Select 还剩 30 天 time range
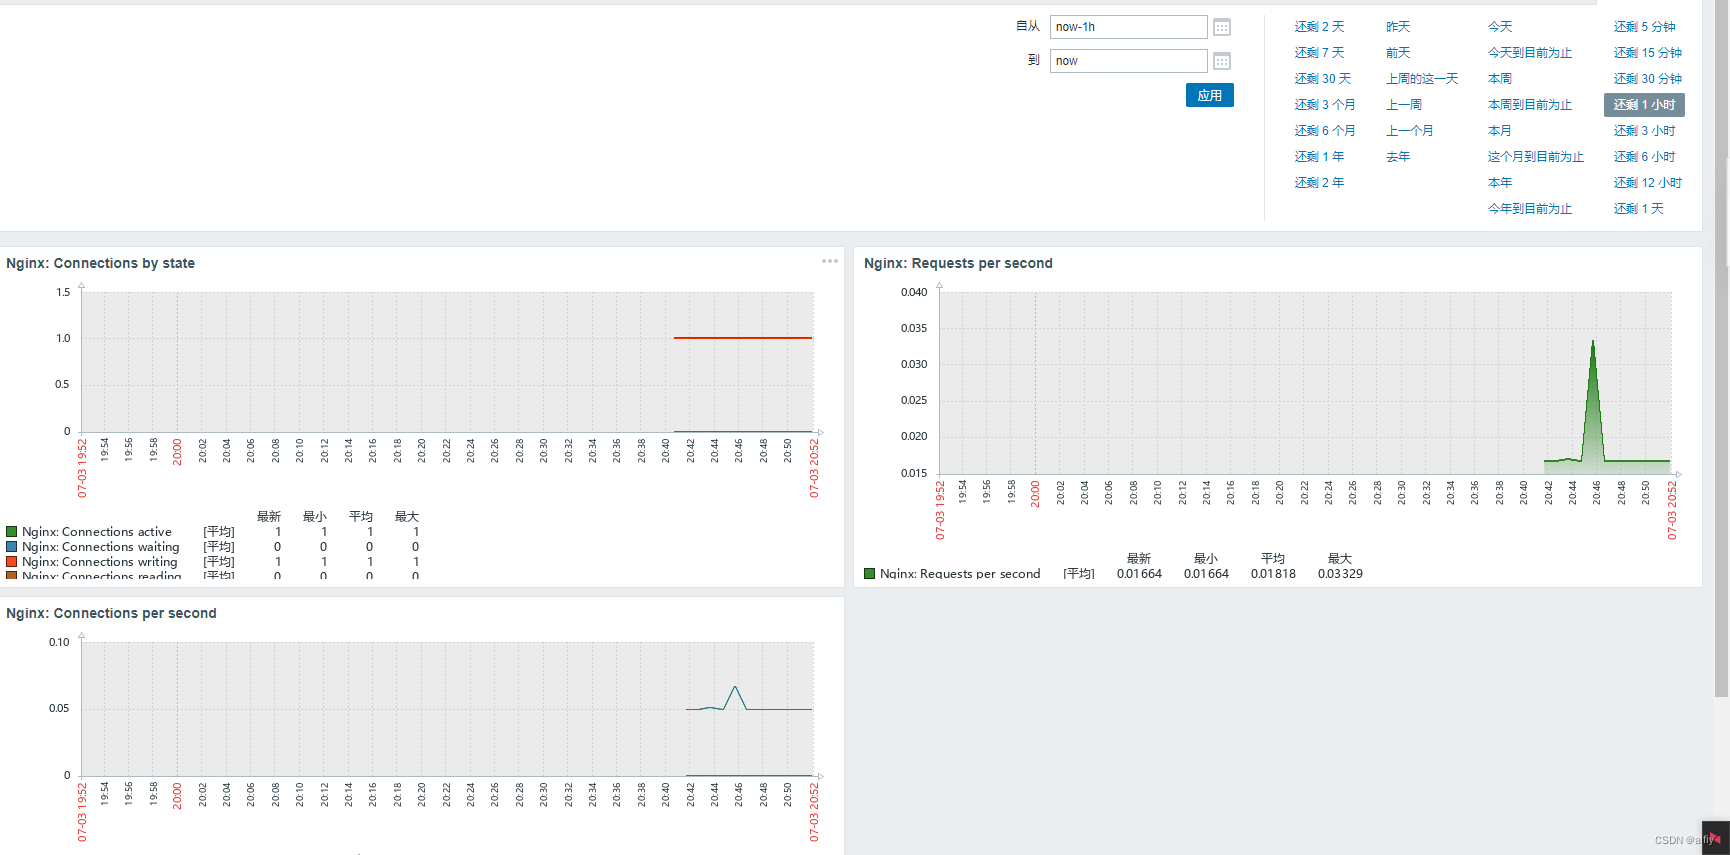Viewport: 1730px width, 855px height. point(1322,79)
